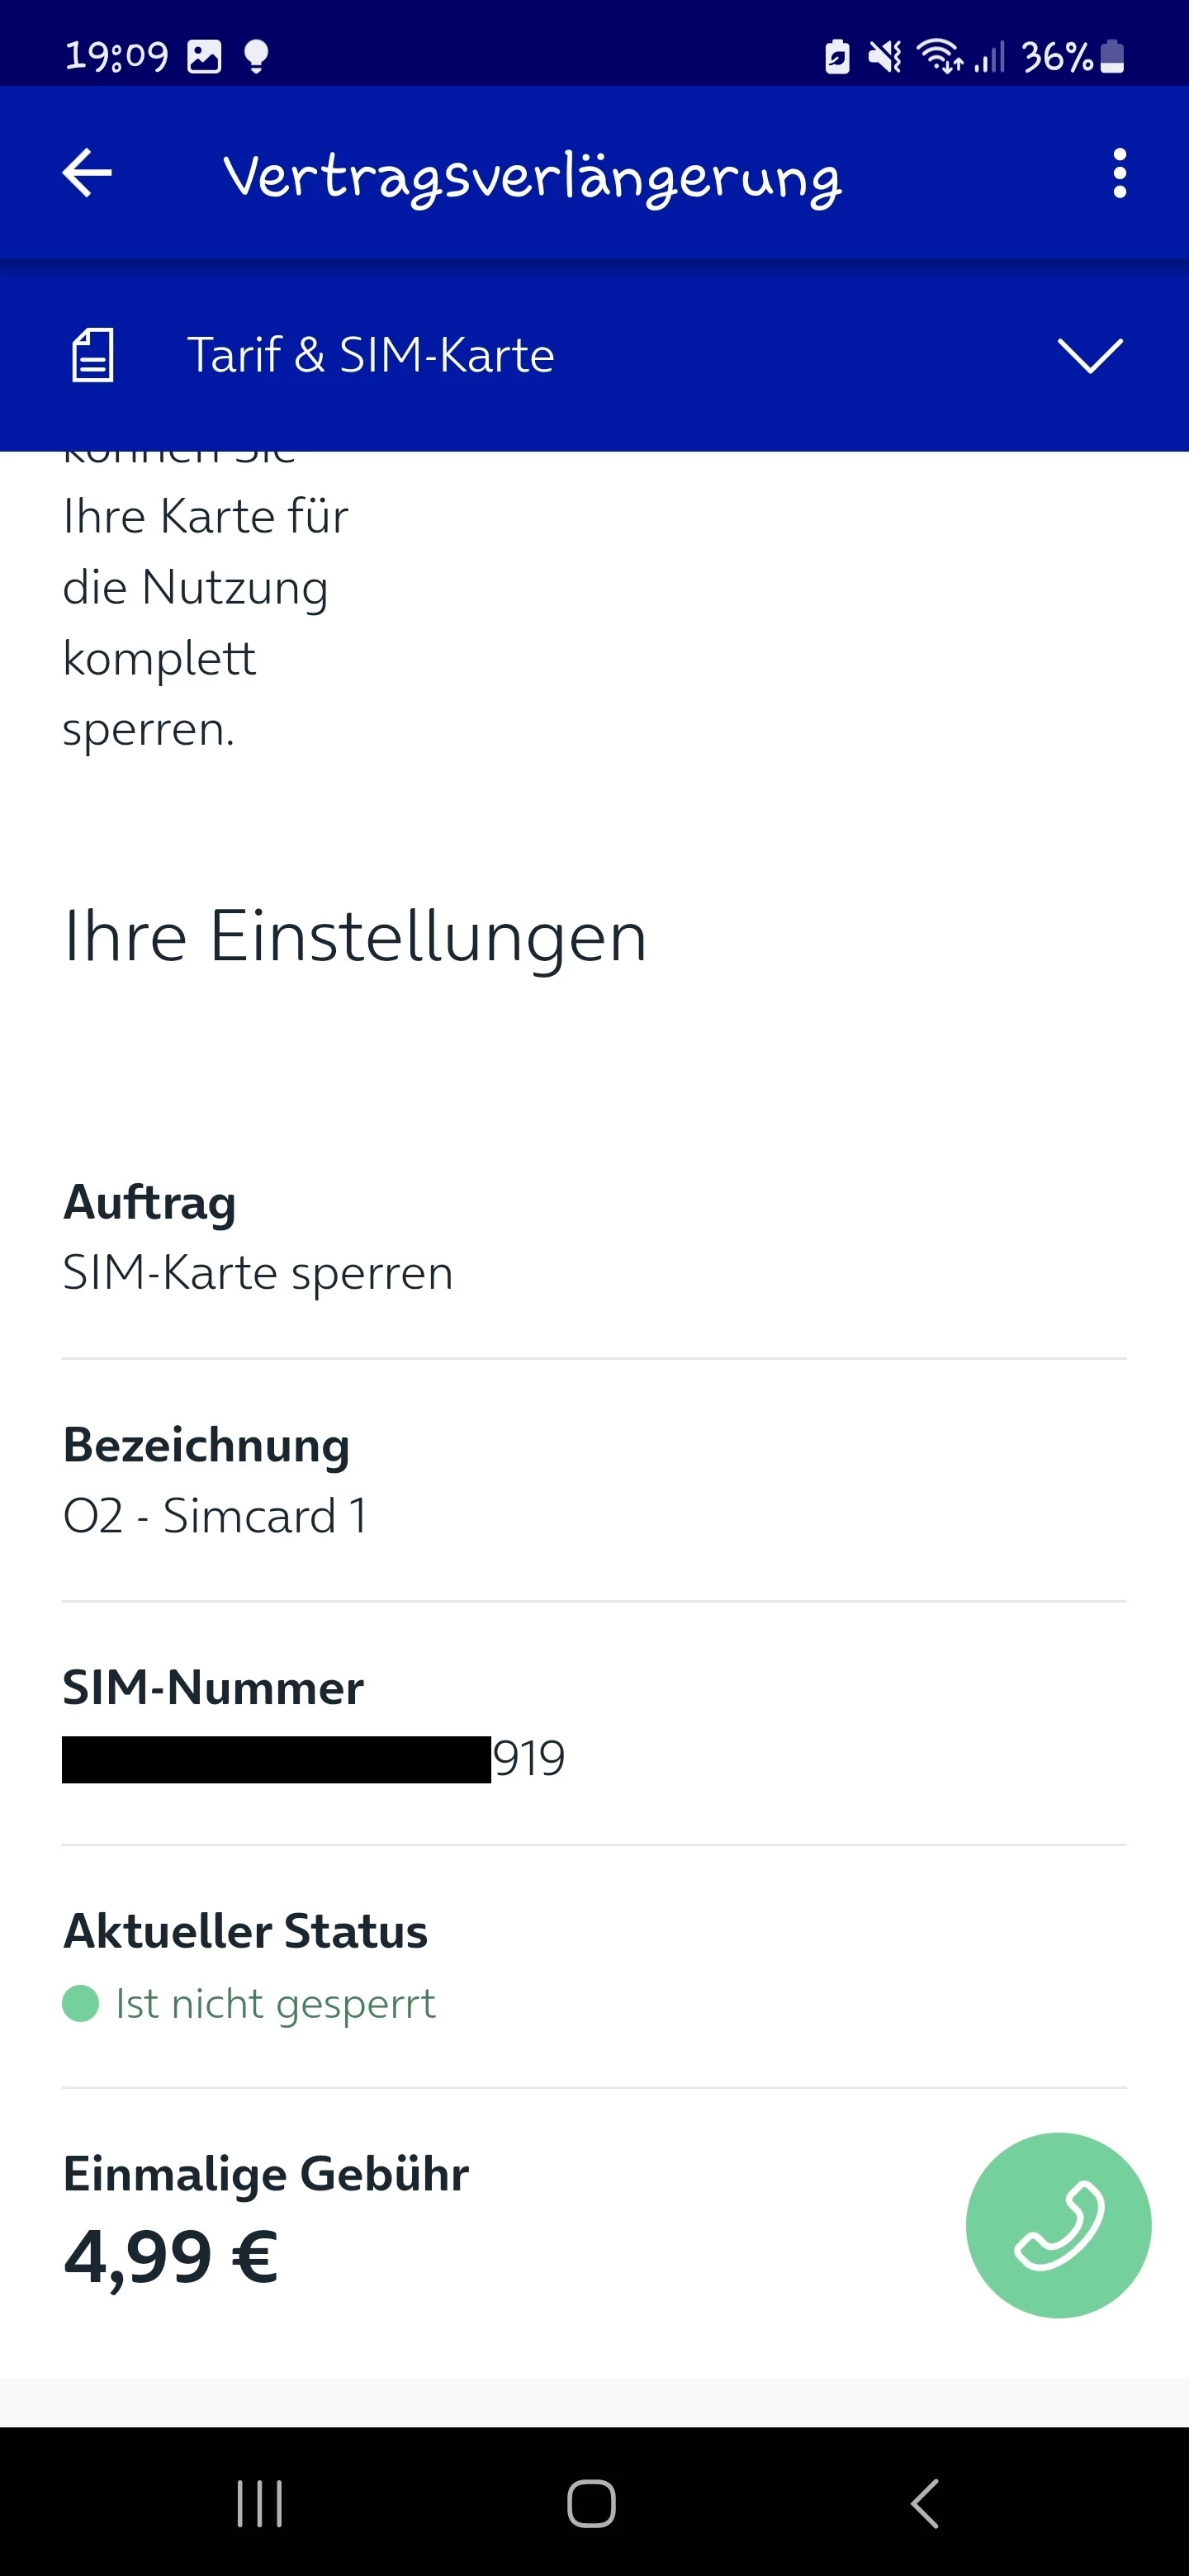Expand the Tarif & SIM-Karte chevron
Image resolution: width=1189 pixels, height=2576 pixels.
click(x=1089, y=355)
